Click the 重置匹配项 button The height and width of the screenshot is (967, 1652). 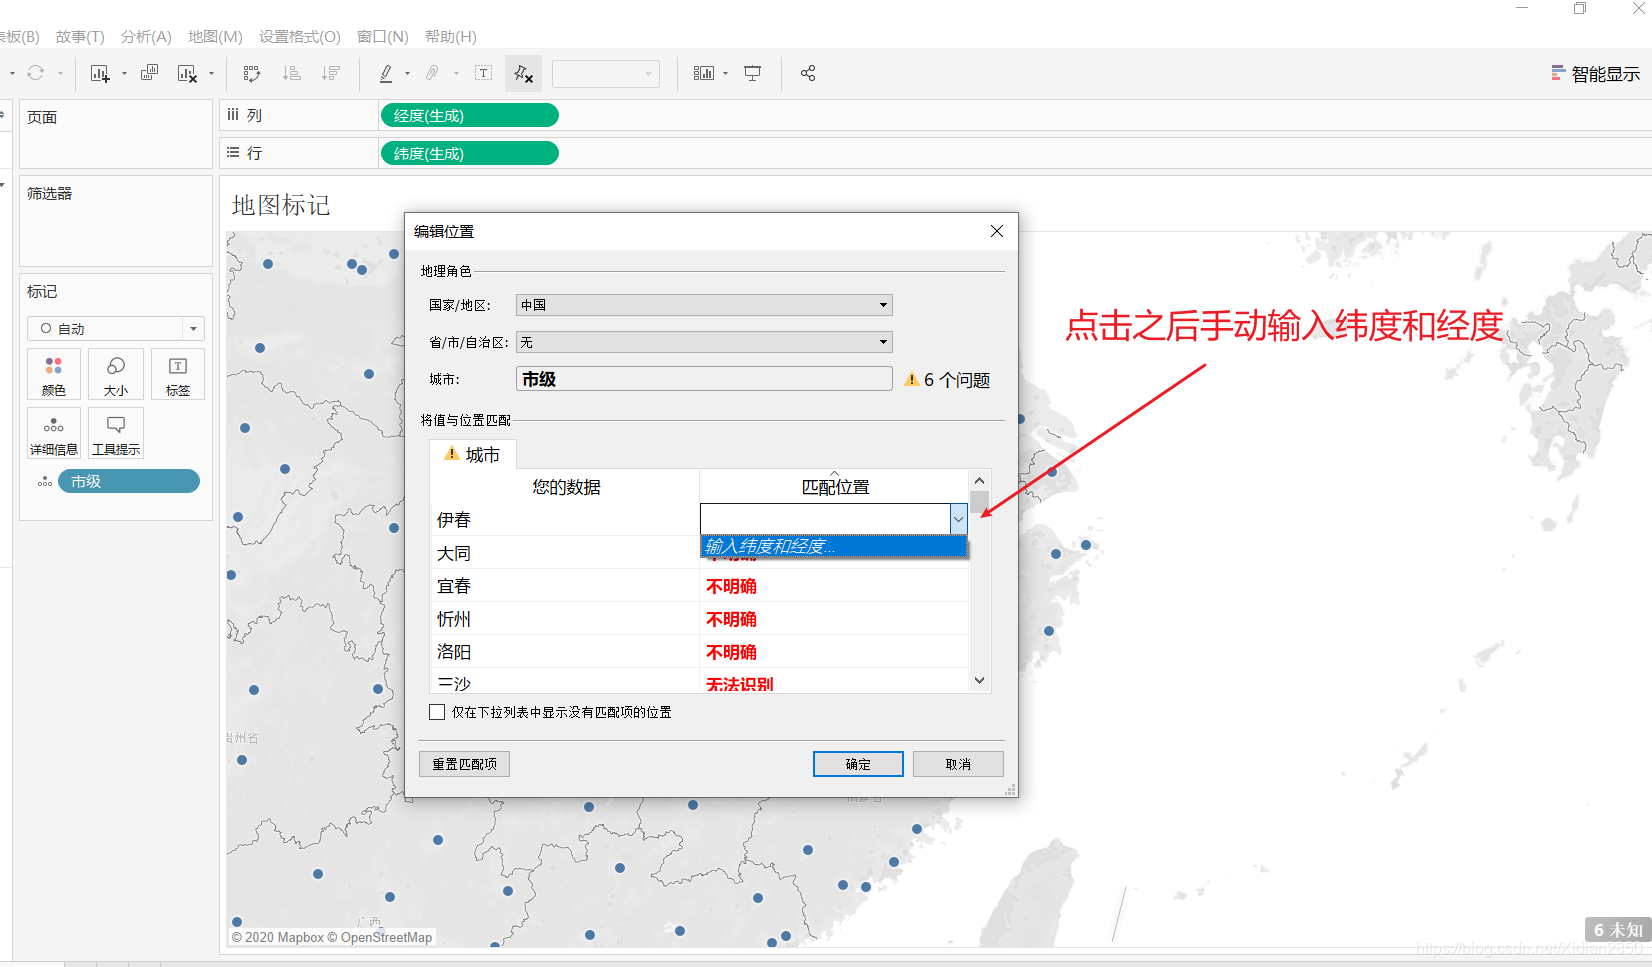point(465,764)
